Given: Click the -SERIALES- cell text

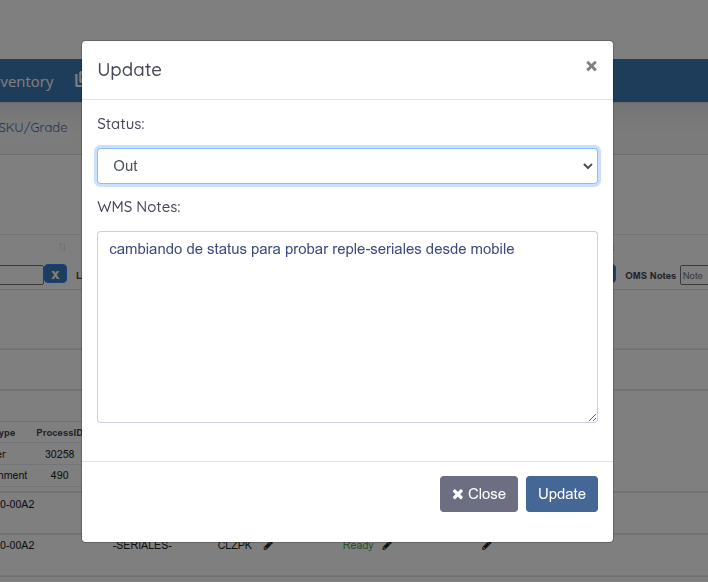Looking at the screenshot, I should click(x=142, y=545).
